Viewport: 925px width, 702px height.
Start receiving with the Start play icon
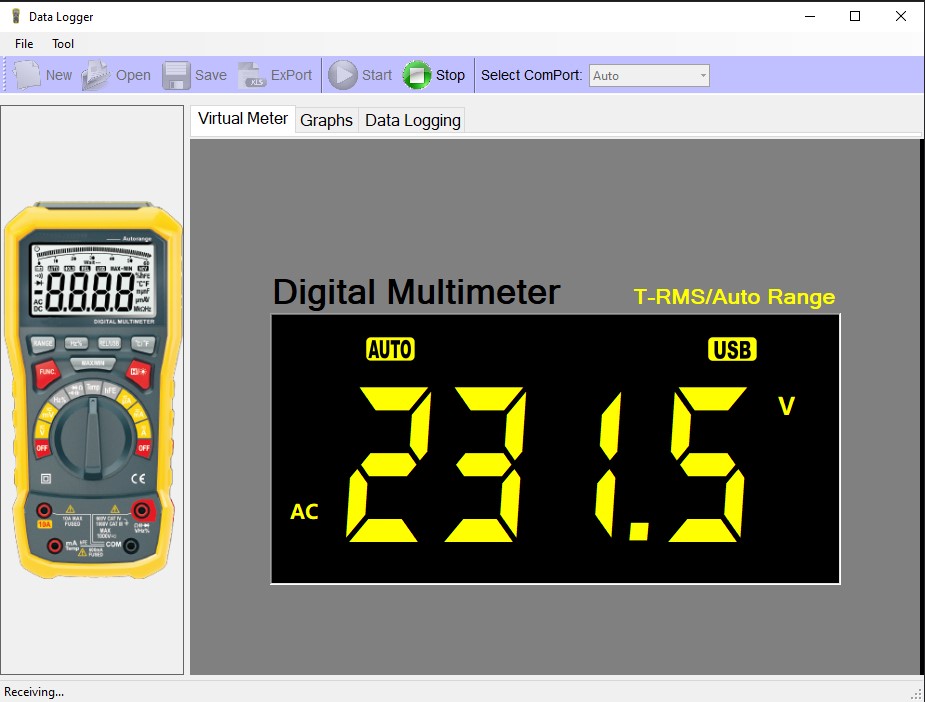[x=343, y=75]
